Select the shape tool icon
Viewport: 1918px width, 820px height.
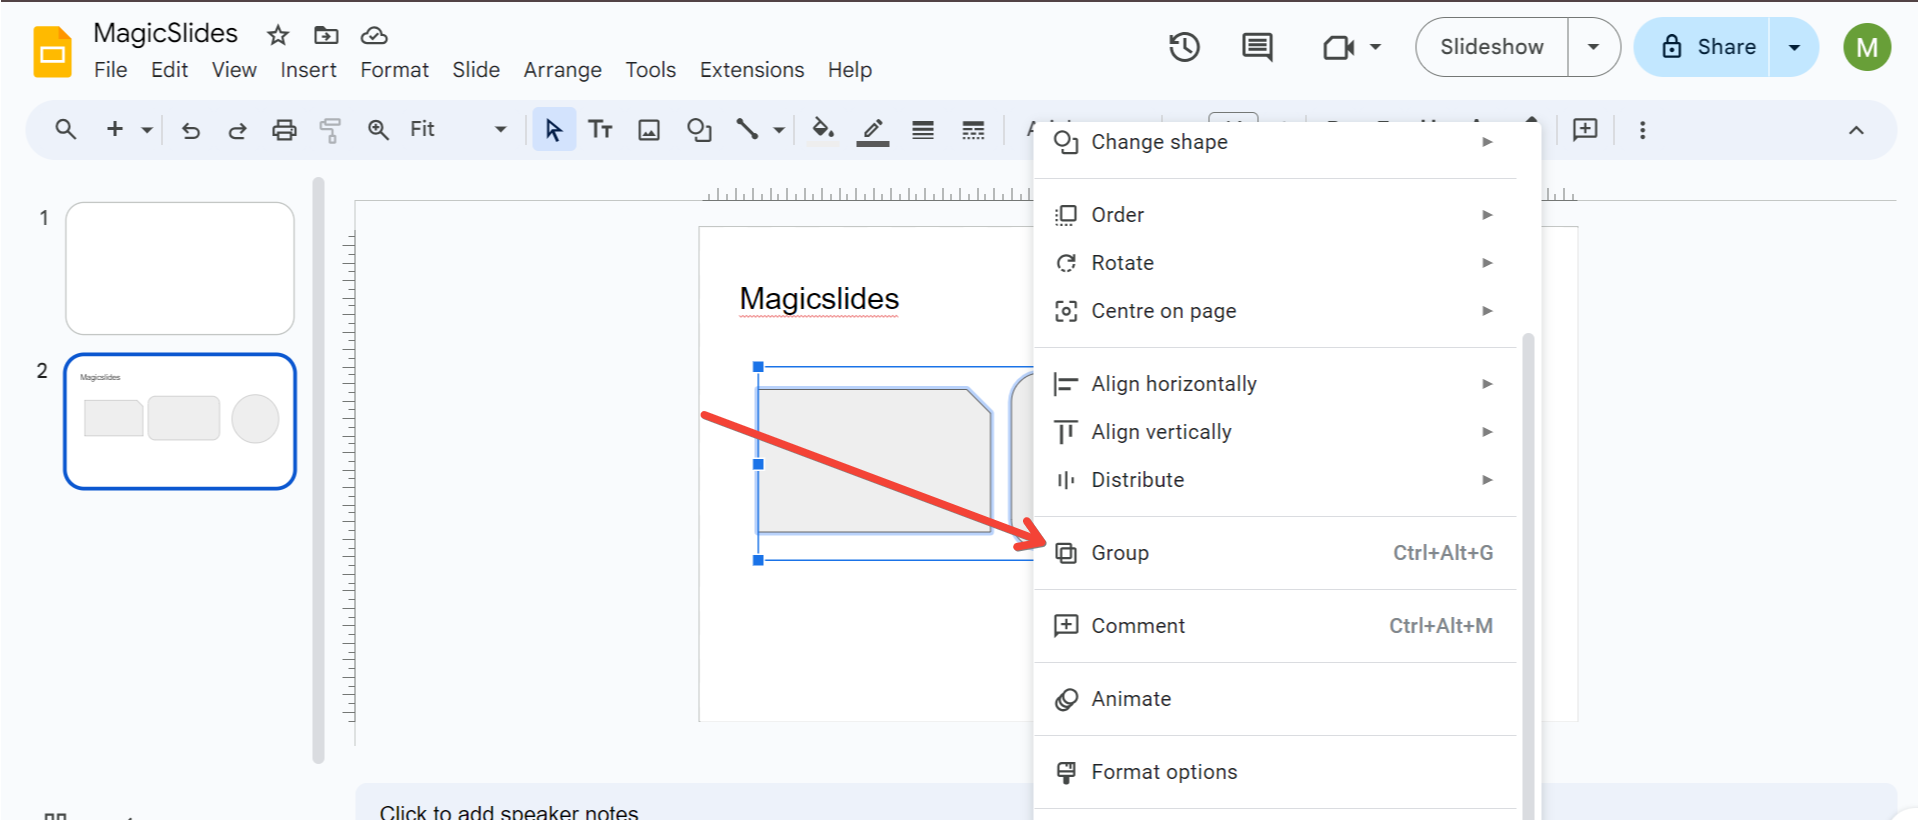699,130
